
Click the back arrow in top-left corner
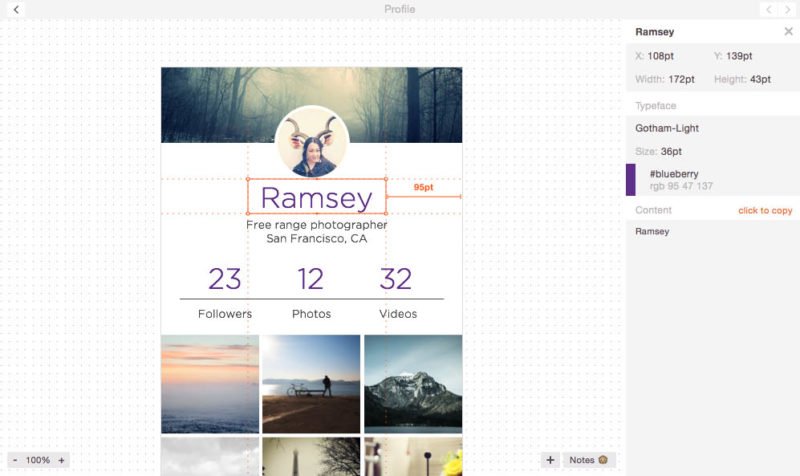tap(16, 9)
